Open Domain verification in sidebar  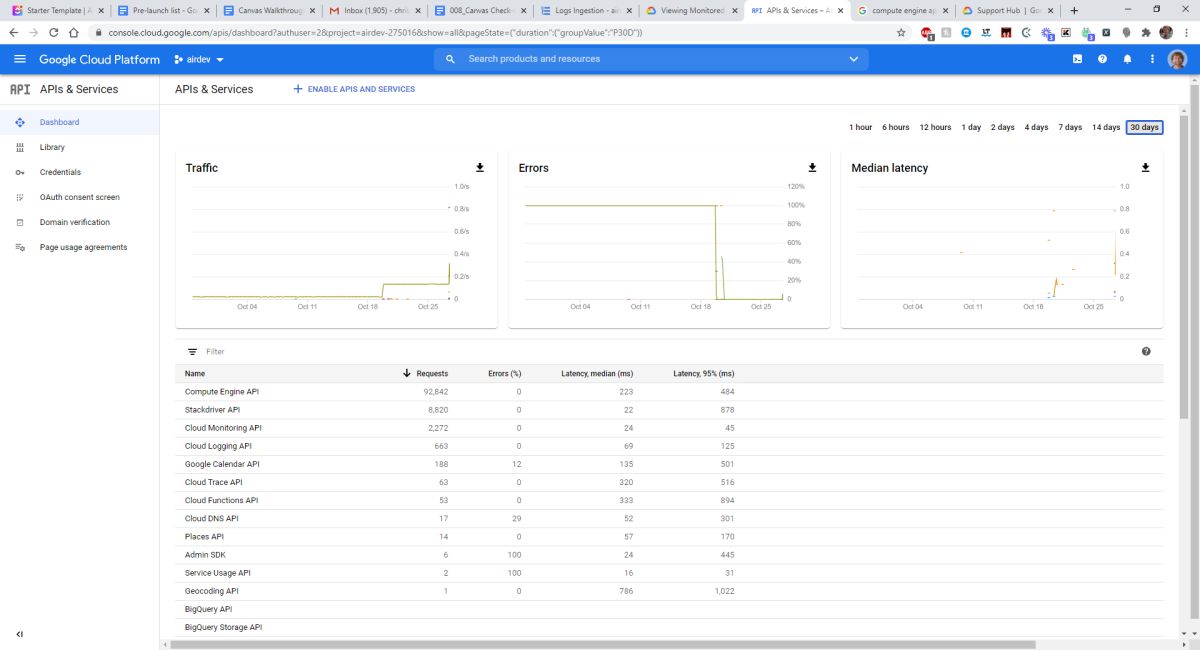point(75,222)
